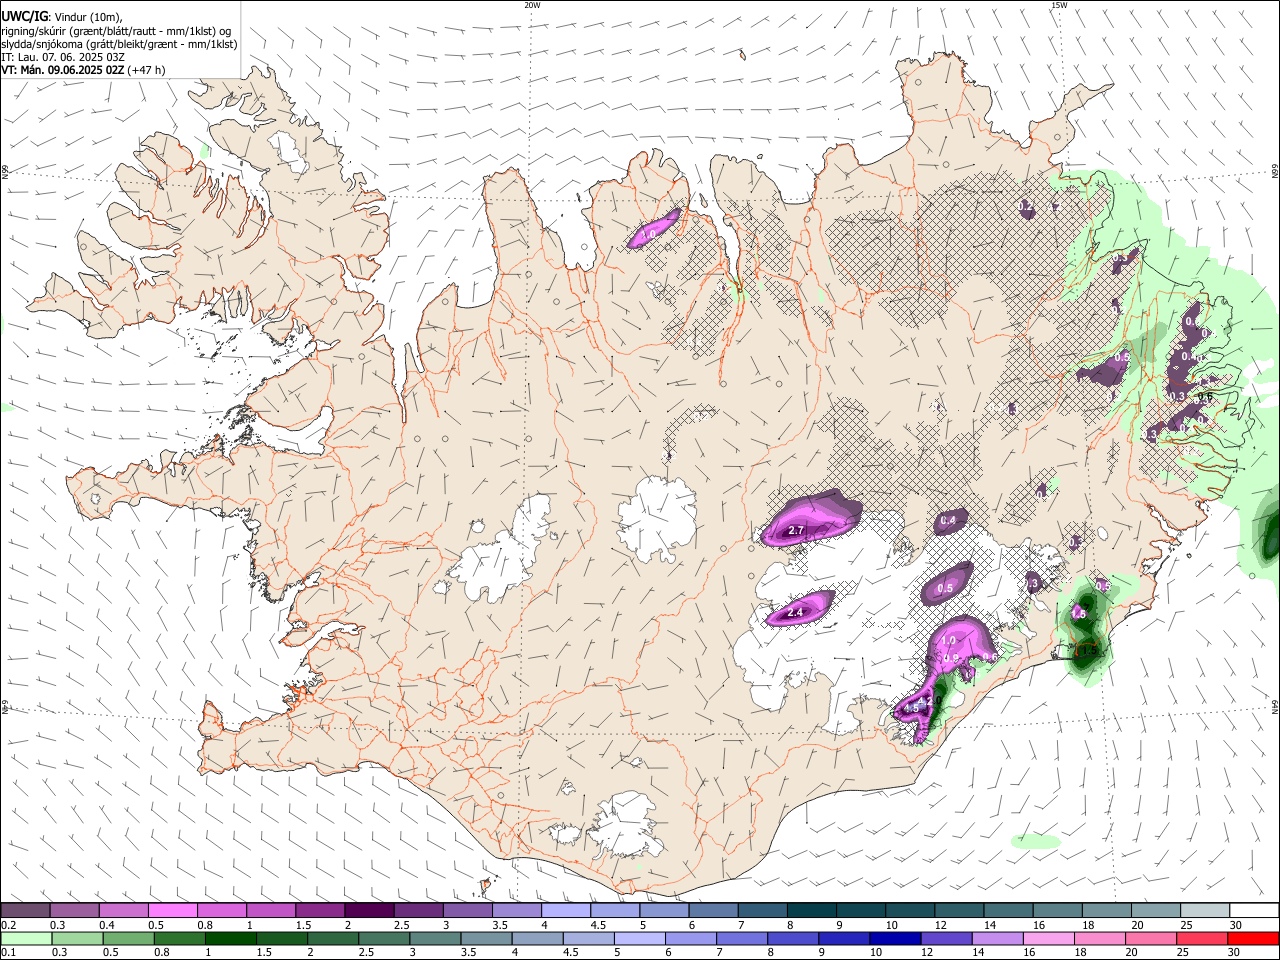Screen dimensions: 1280x960
Task: Select the darkest green 1 swatch in the rain legend
Action: [231, 938]
